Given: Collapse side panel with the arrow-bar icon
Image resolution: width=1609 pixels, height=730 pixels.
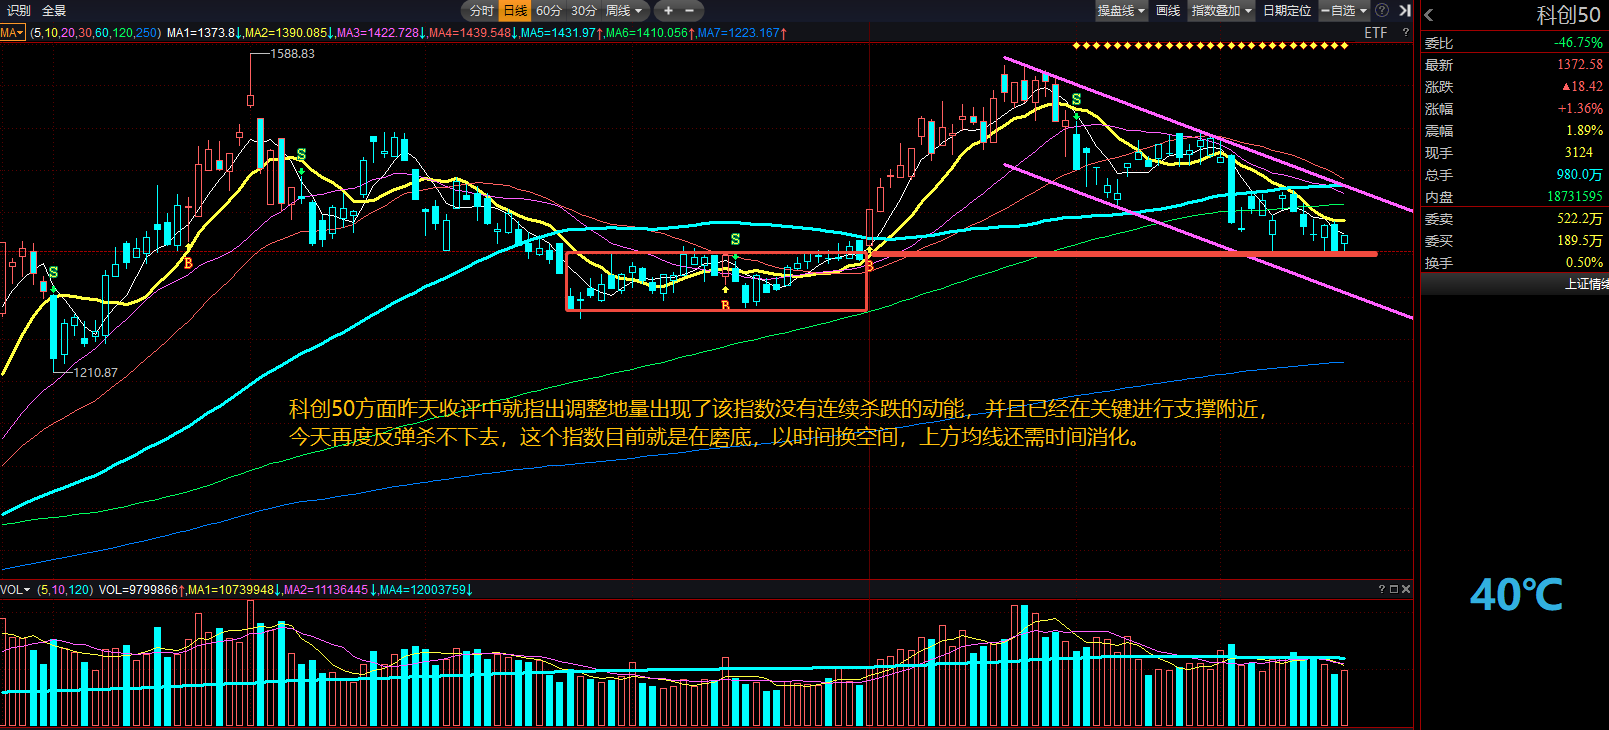Looking at the screenshot, I should (1405, 10).
